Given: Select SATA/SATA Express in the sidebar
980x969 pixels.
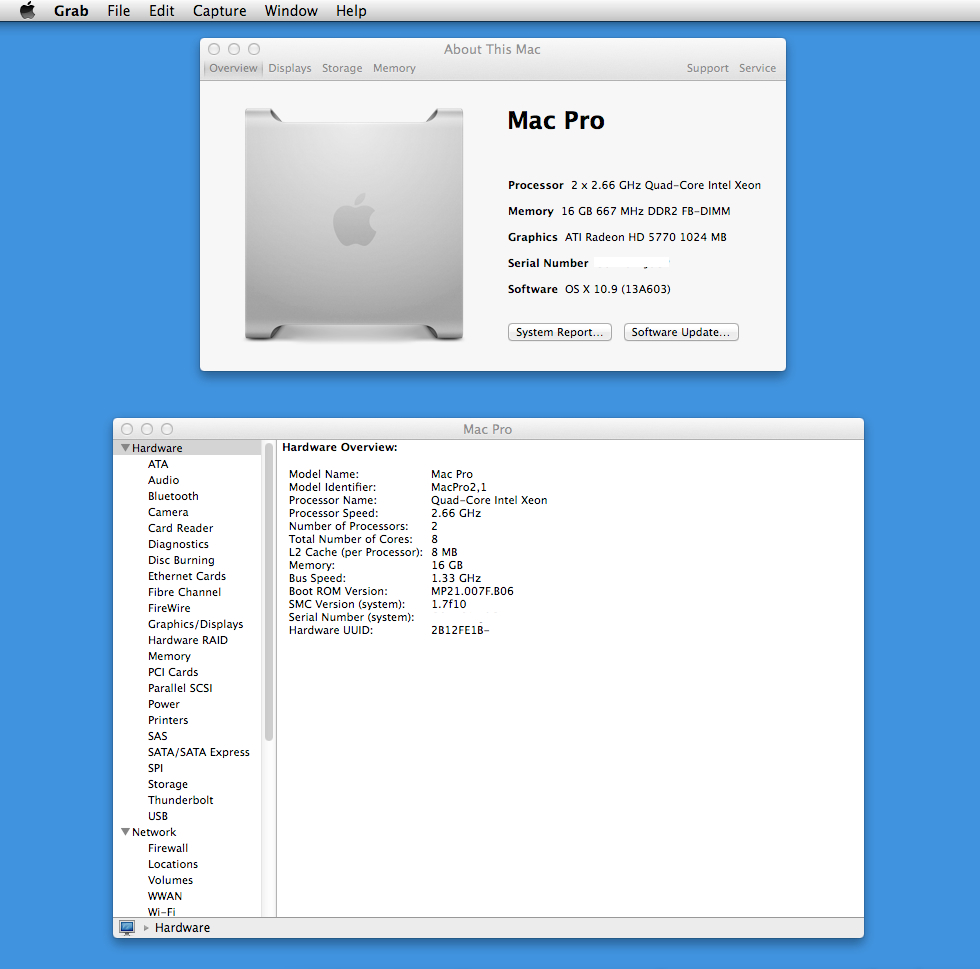Looking at the screenshot, I should 199,752.
